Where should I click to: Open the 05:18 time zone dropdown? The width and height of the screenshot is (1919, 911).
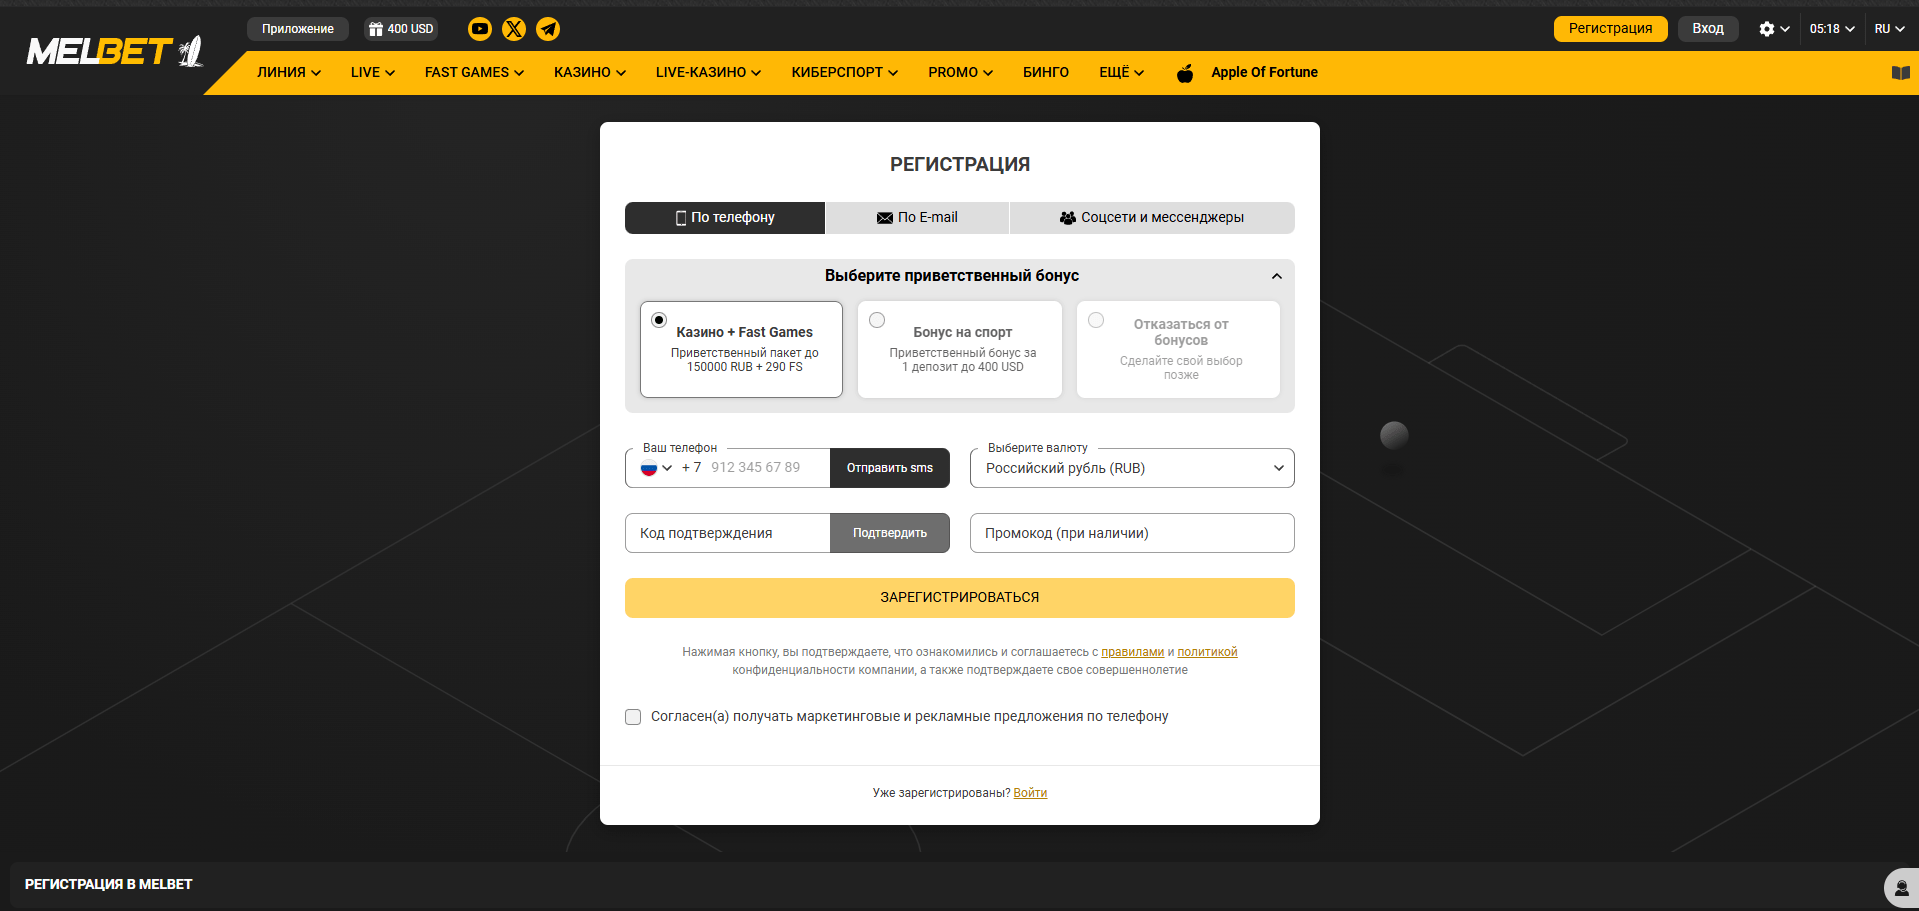(1832, 29)
